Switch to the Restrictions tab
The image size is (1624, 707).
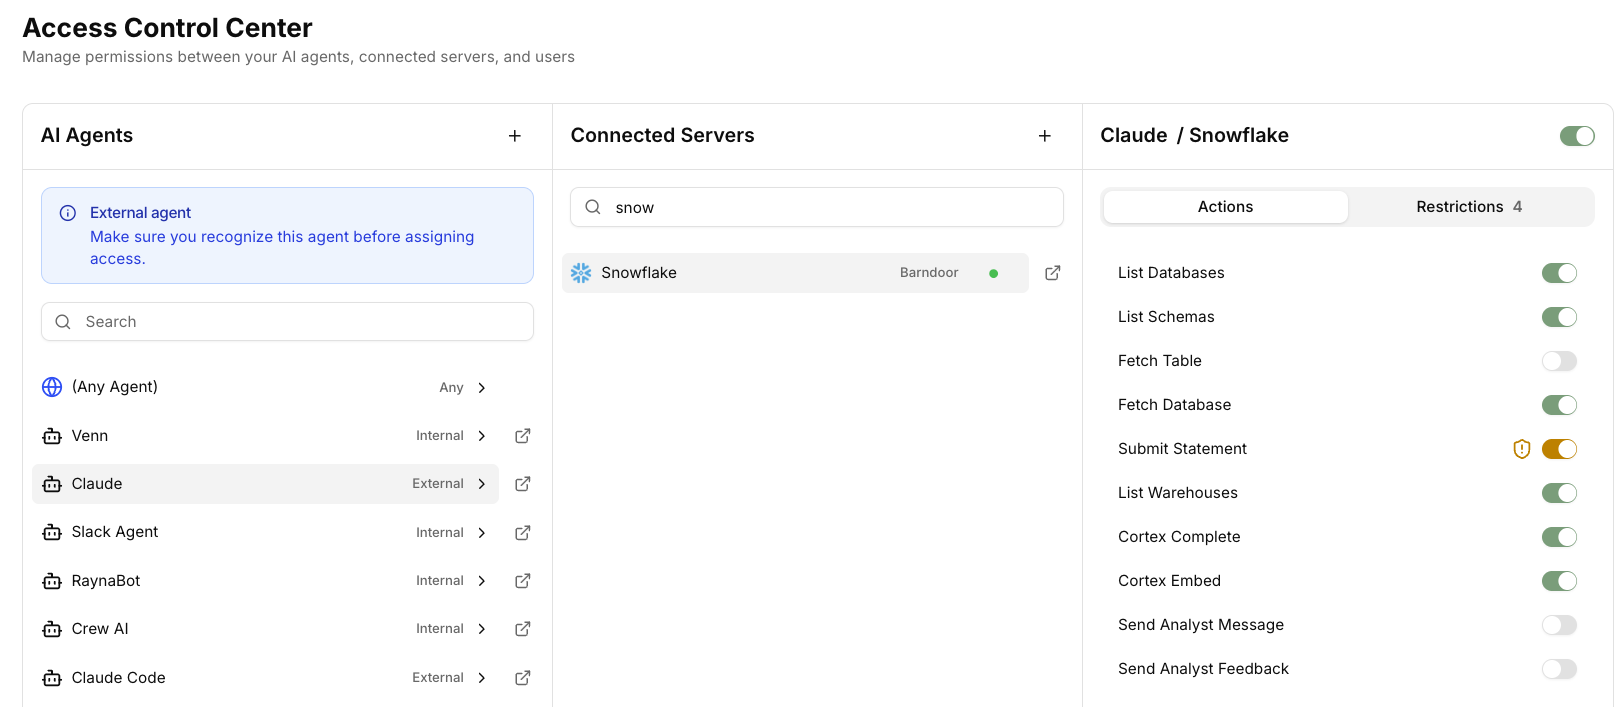[1469, 207]
